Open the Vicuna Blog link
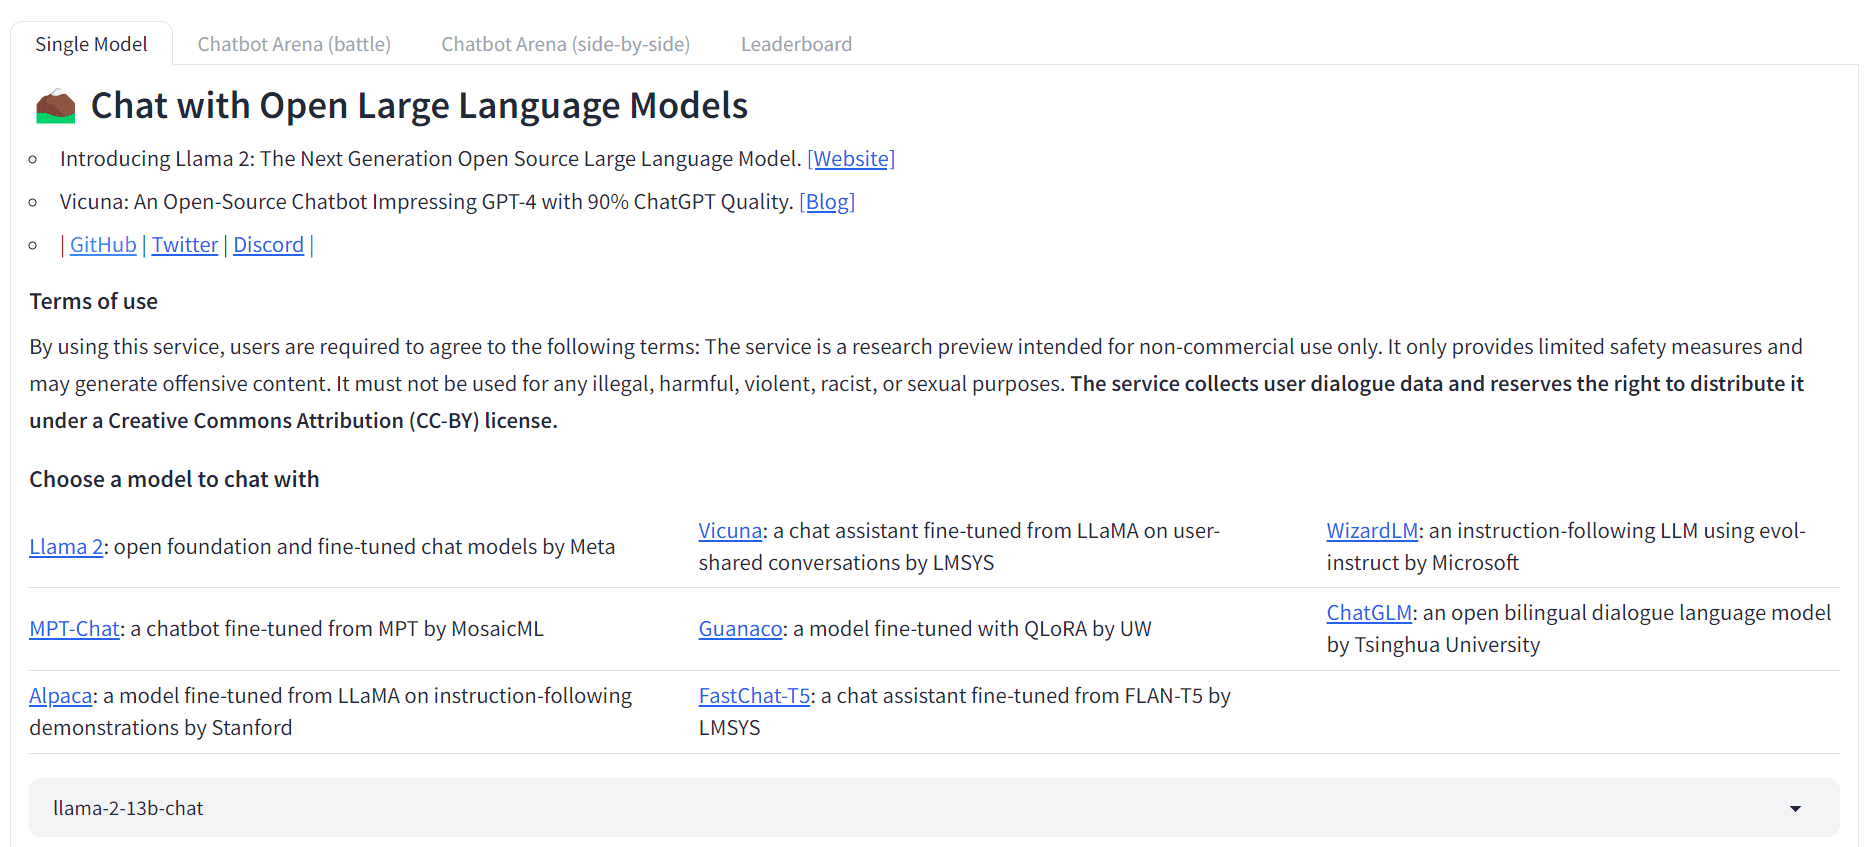 pos(827,202)
